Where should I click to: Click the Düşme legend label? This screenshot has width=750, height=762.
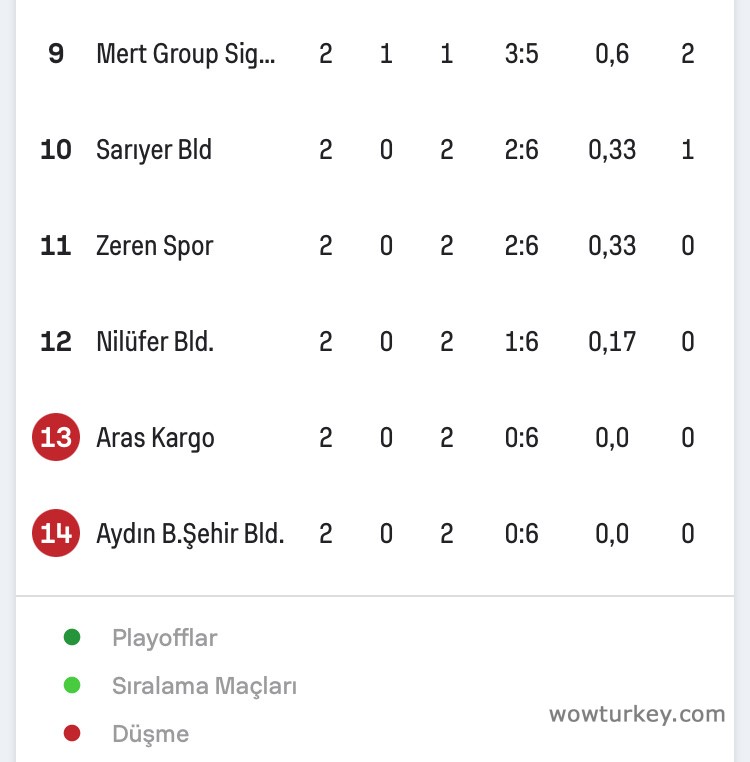[150, 734]
